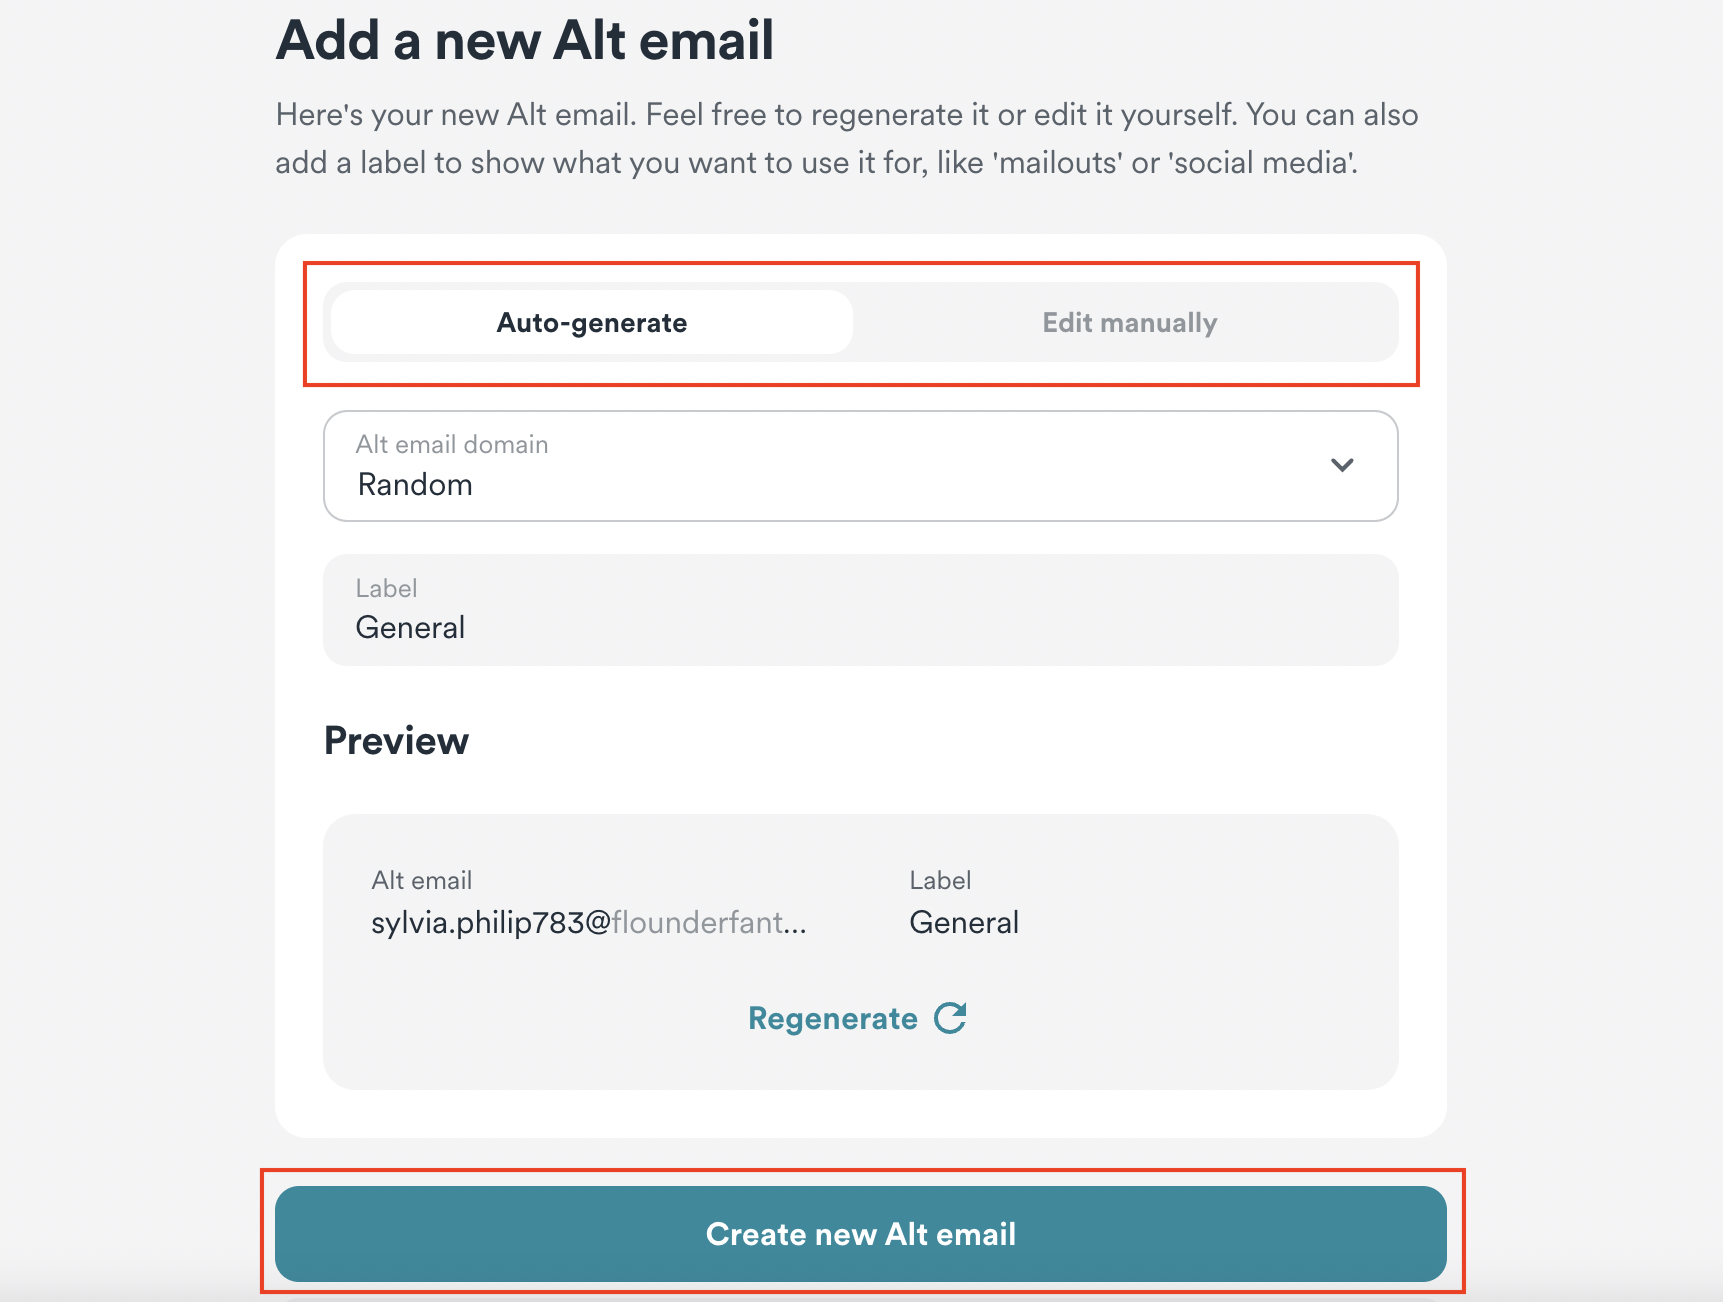
Task: Click the truncated flounderfant domain text
Action: click(708, 922)
